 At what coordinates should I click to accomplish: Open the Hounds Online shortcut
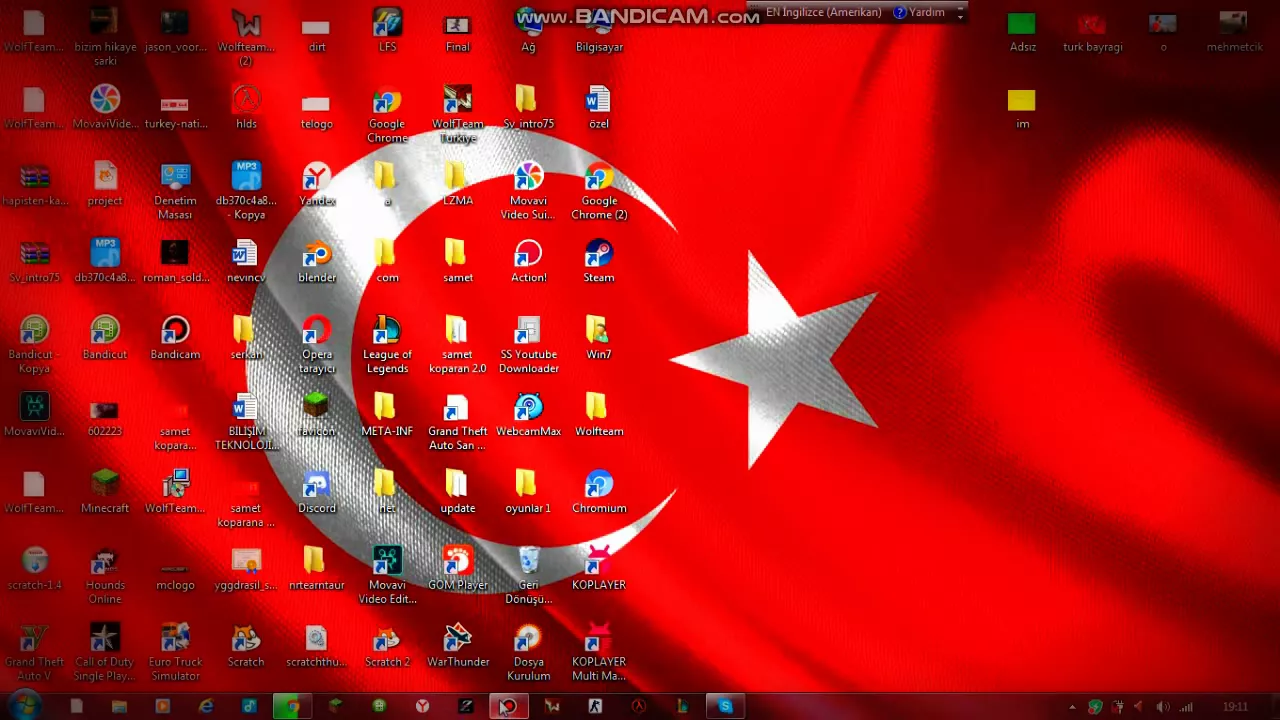(x=105, y=575)
